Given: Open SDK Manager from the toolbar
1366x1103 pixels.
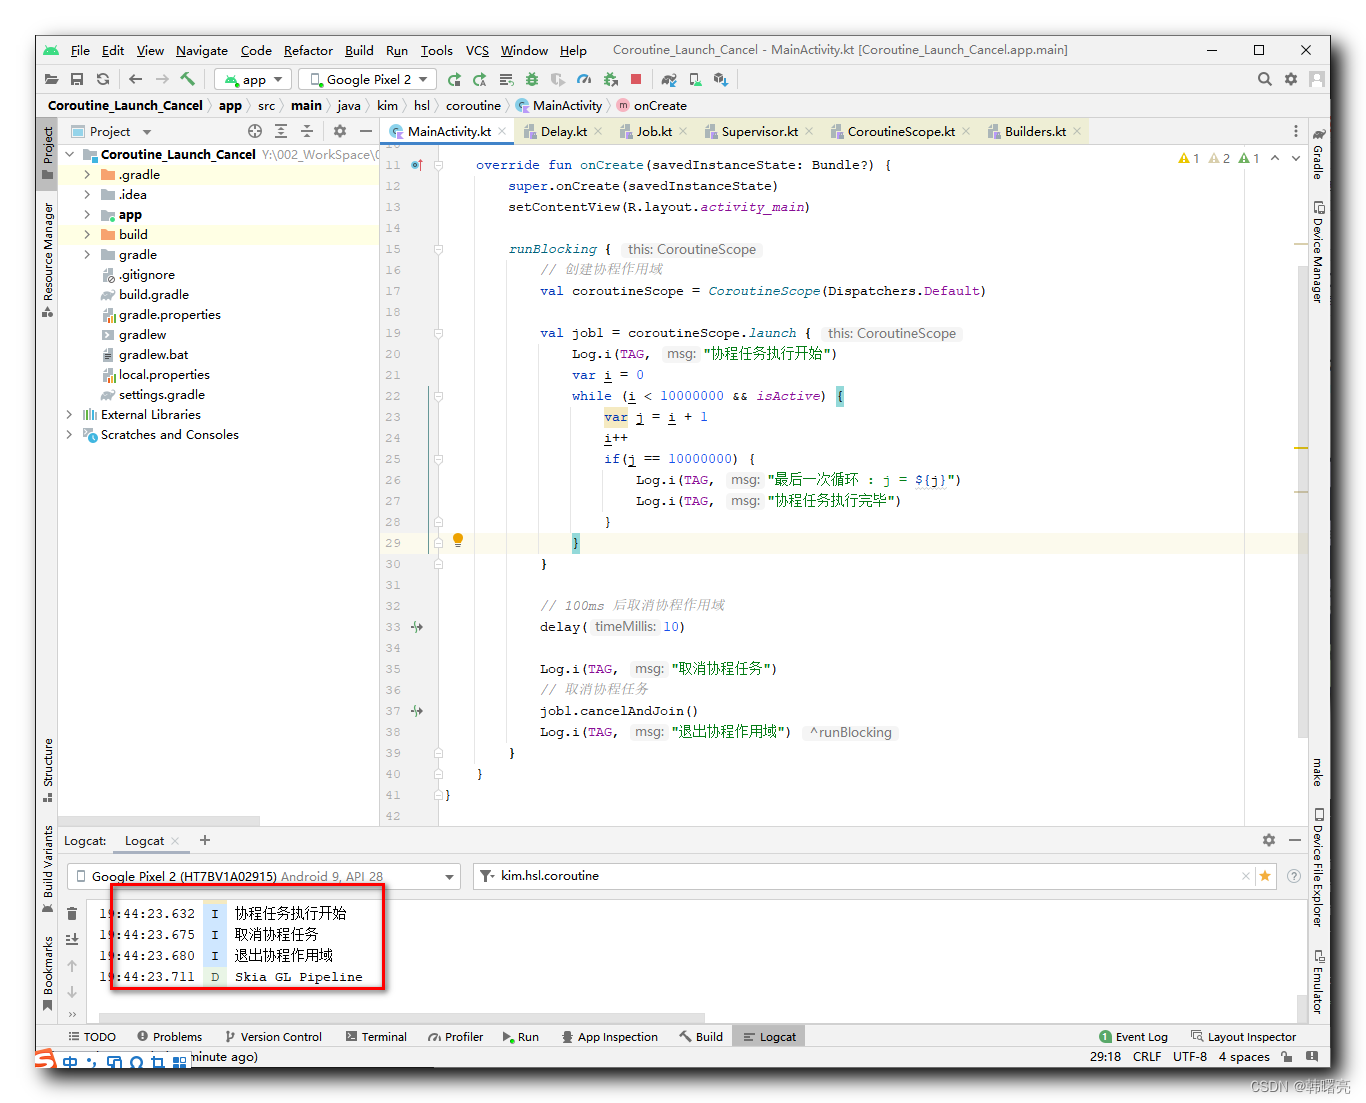Looking at the screenshot, I should point(720,79).
